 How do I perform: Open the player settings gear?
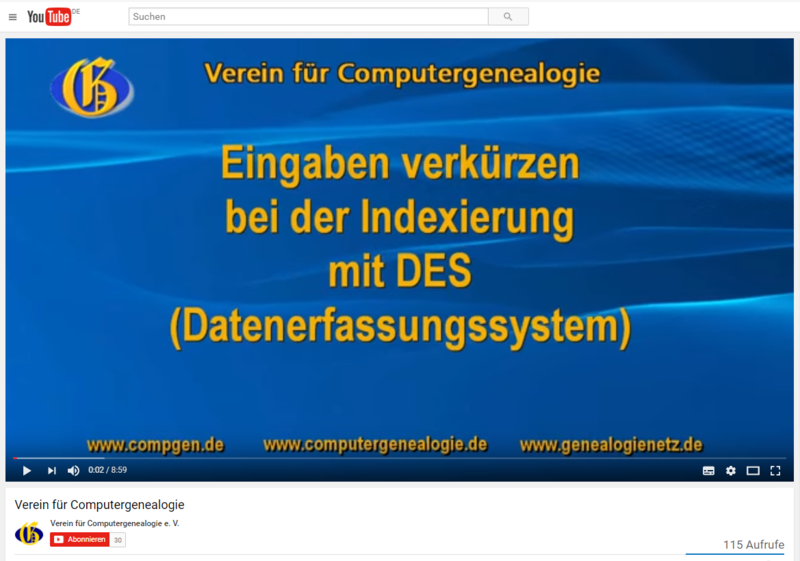pos(731,470)
